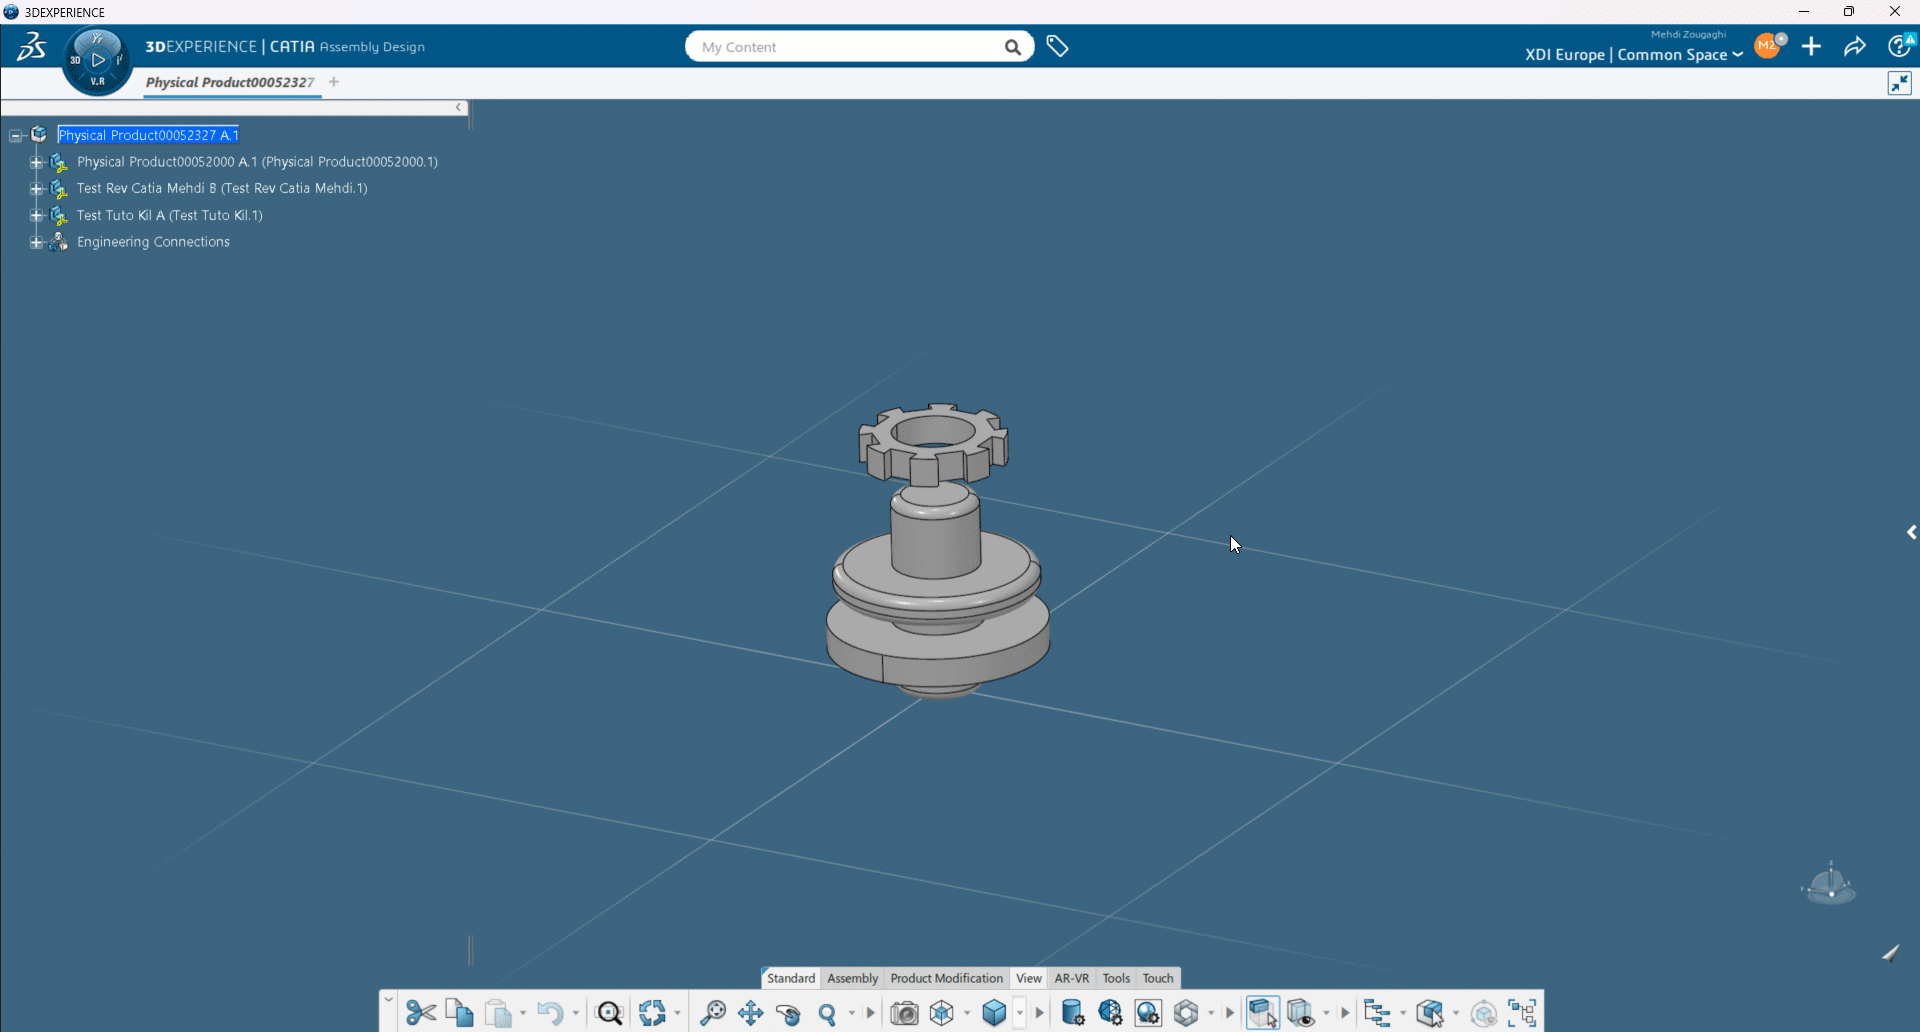Screen dimensions: 1920x1032
Task: Select the Pan tool
Action: tap(751, 1013)
